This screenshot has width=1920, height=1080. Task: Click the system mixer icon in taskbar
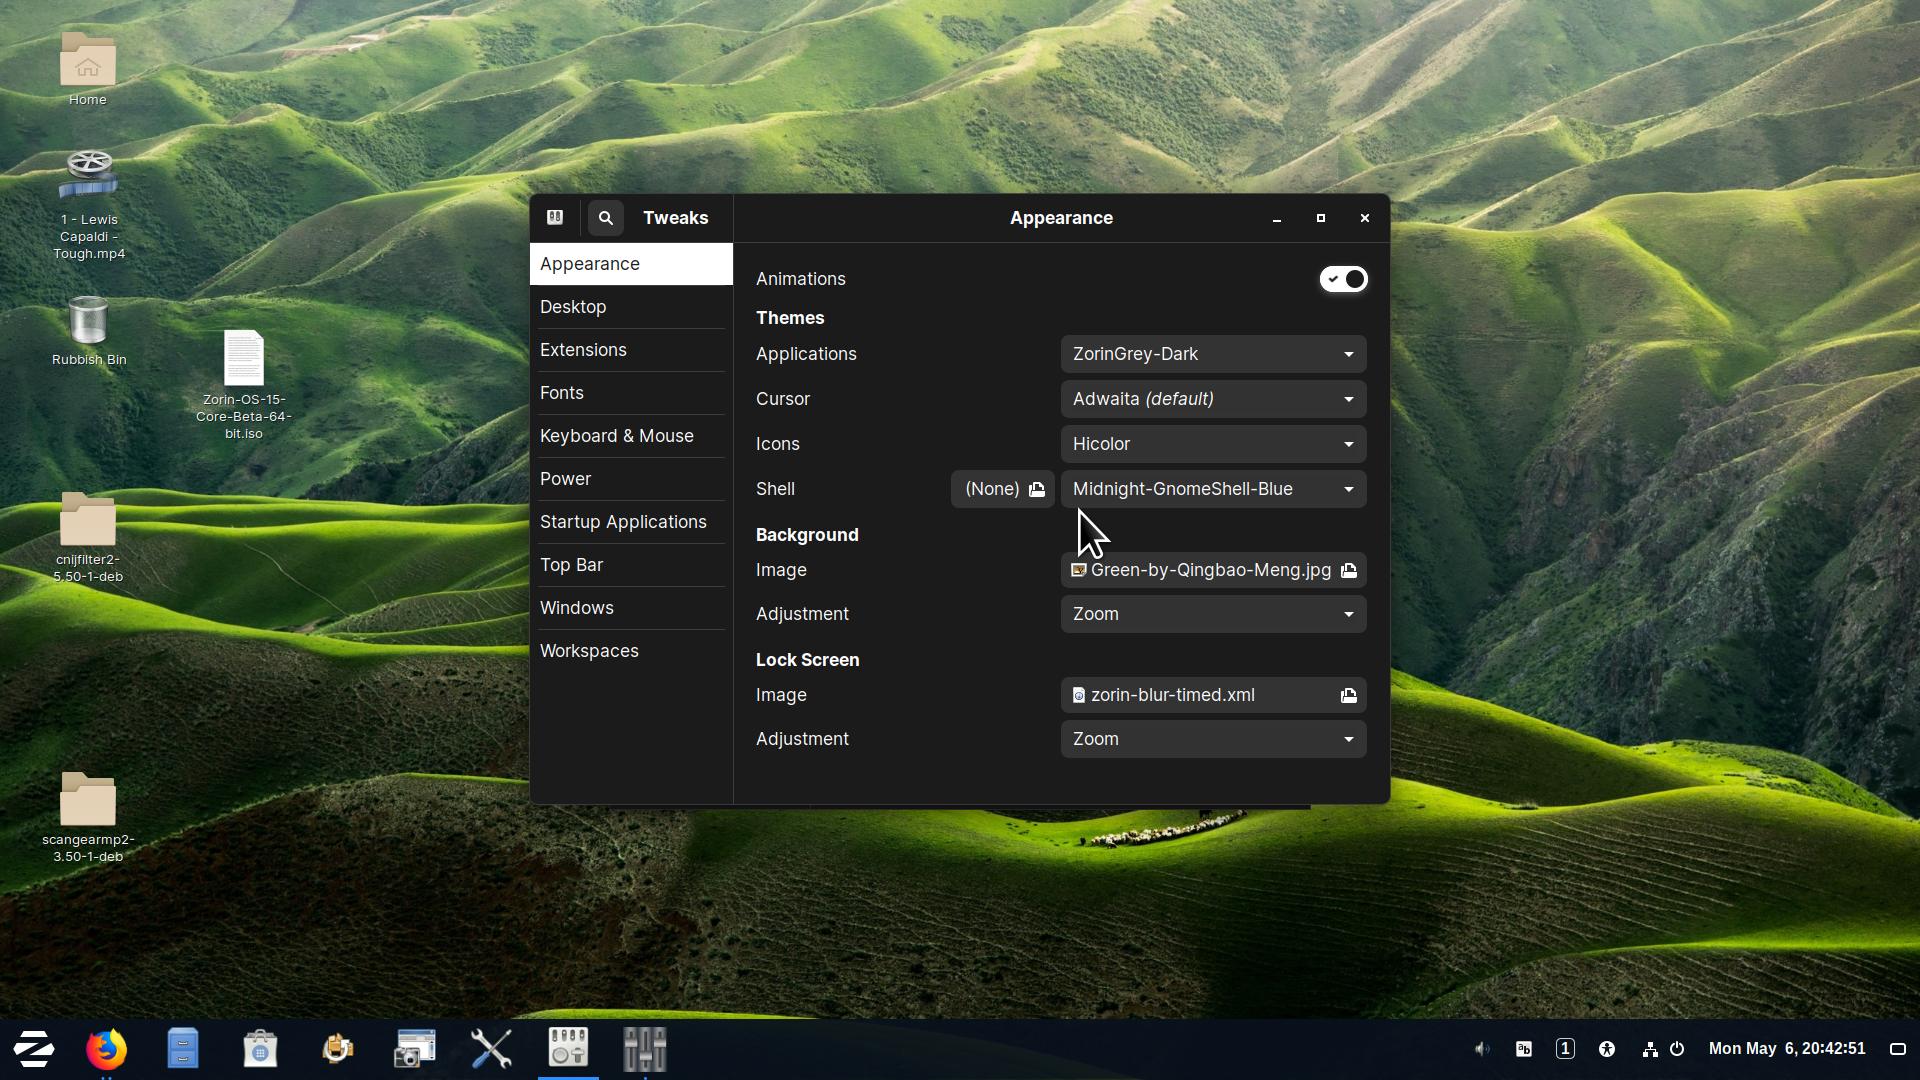click(645, 1048)
